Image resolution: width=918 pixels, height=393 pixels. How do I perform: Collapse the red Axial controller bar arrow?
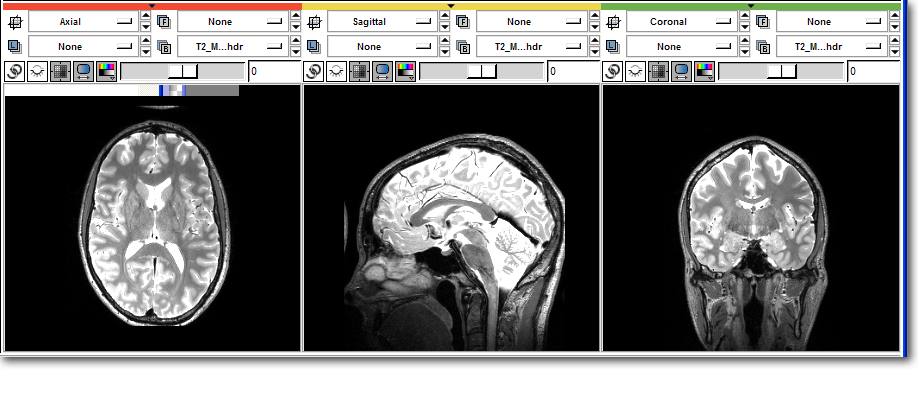(152, 5)
